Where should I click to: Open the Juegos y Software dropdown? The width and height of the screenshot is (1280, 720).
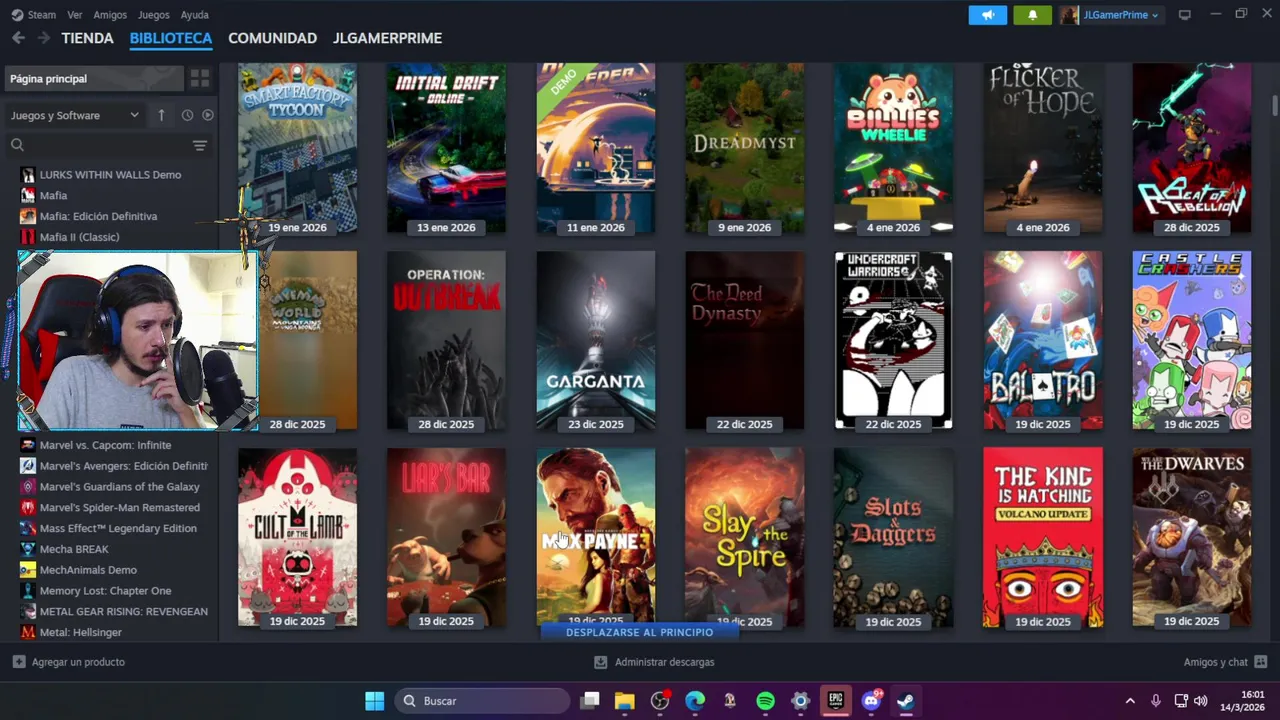tap(75, 115)
